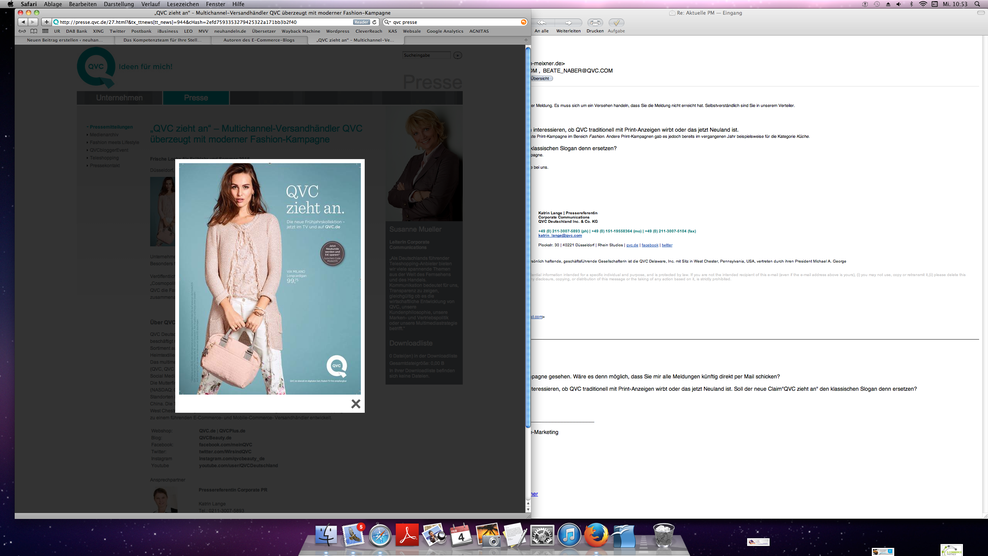Open TextEdit from the Dock
Viewport: 988px width, 556px height.
(515, 535)
